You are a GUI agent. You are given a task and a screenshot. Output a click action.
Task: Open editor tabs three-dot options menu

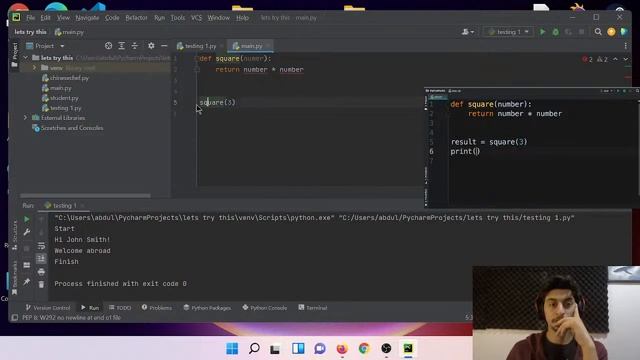click(626, 46)
